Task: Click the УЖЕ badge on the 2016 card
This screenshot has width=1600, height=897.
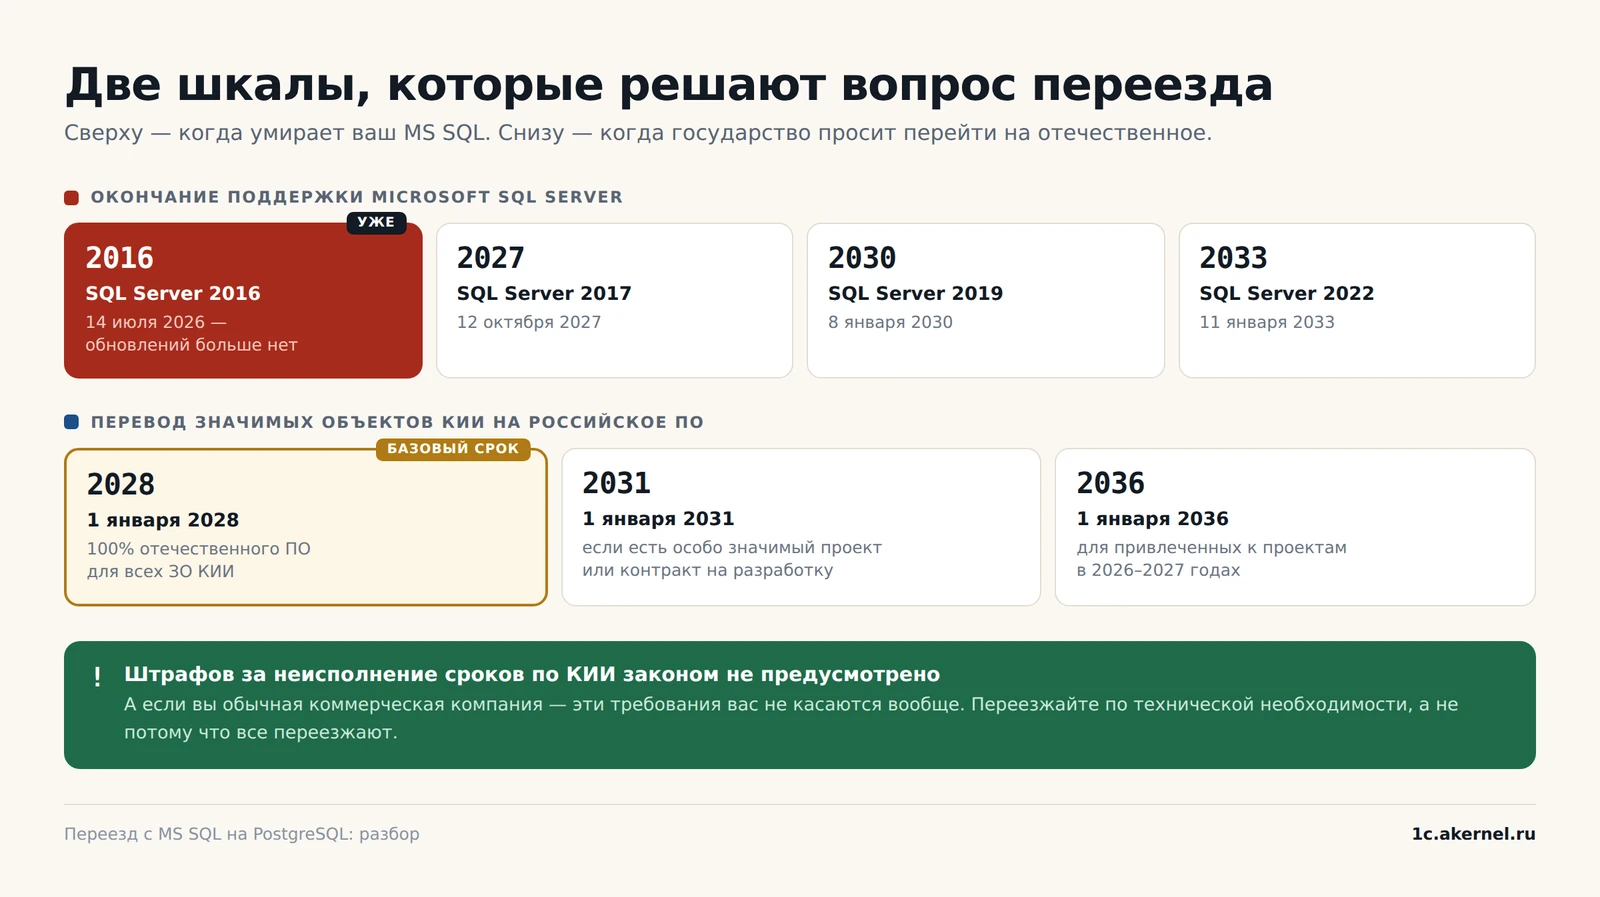Action: point(376,222)
